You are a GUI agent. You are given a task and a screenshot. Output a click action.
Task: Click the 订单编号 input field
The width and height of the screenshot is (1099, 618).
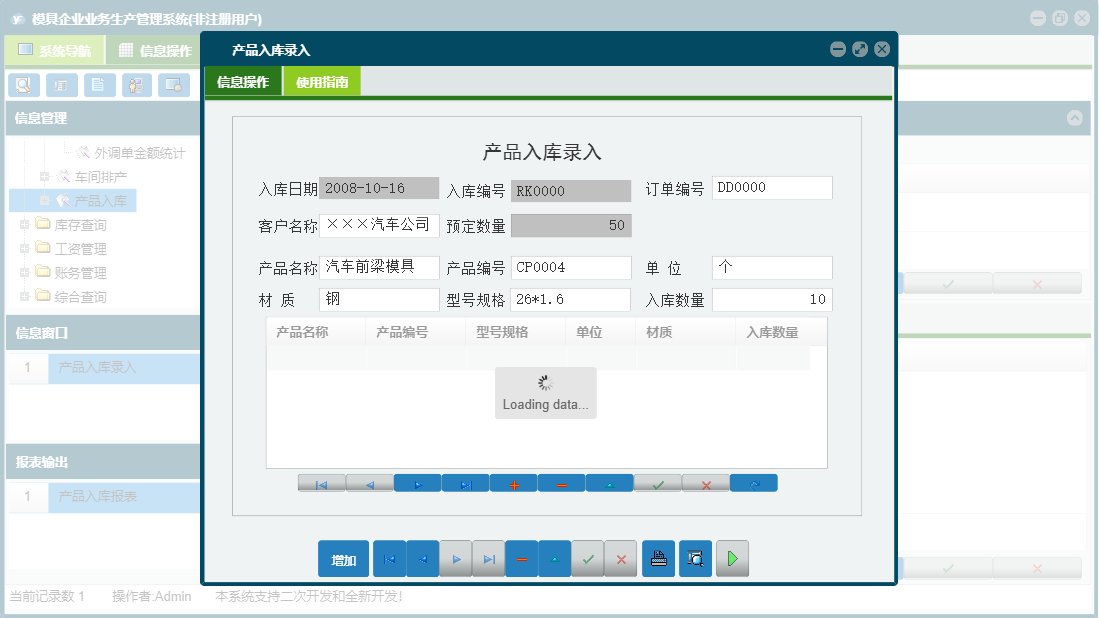tap(772, 187)
